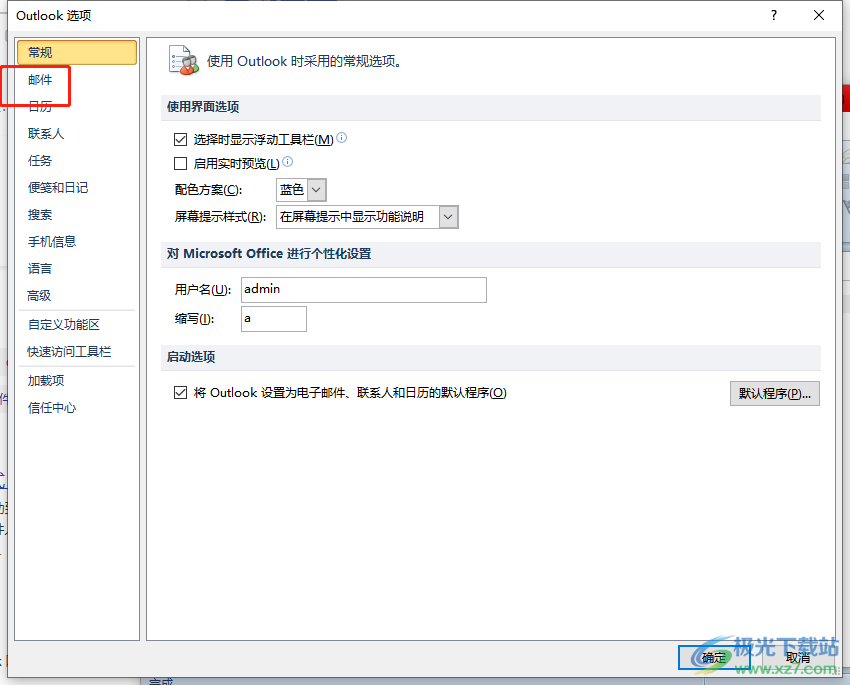The image size is (850, 685).
Task: Click the general options icon in the header
Action: click(x=184, y=60)
